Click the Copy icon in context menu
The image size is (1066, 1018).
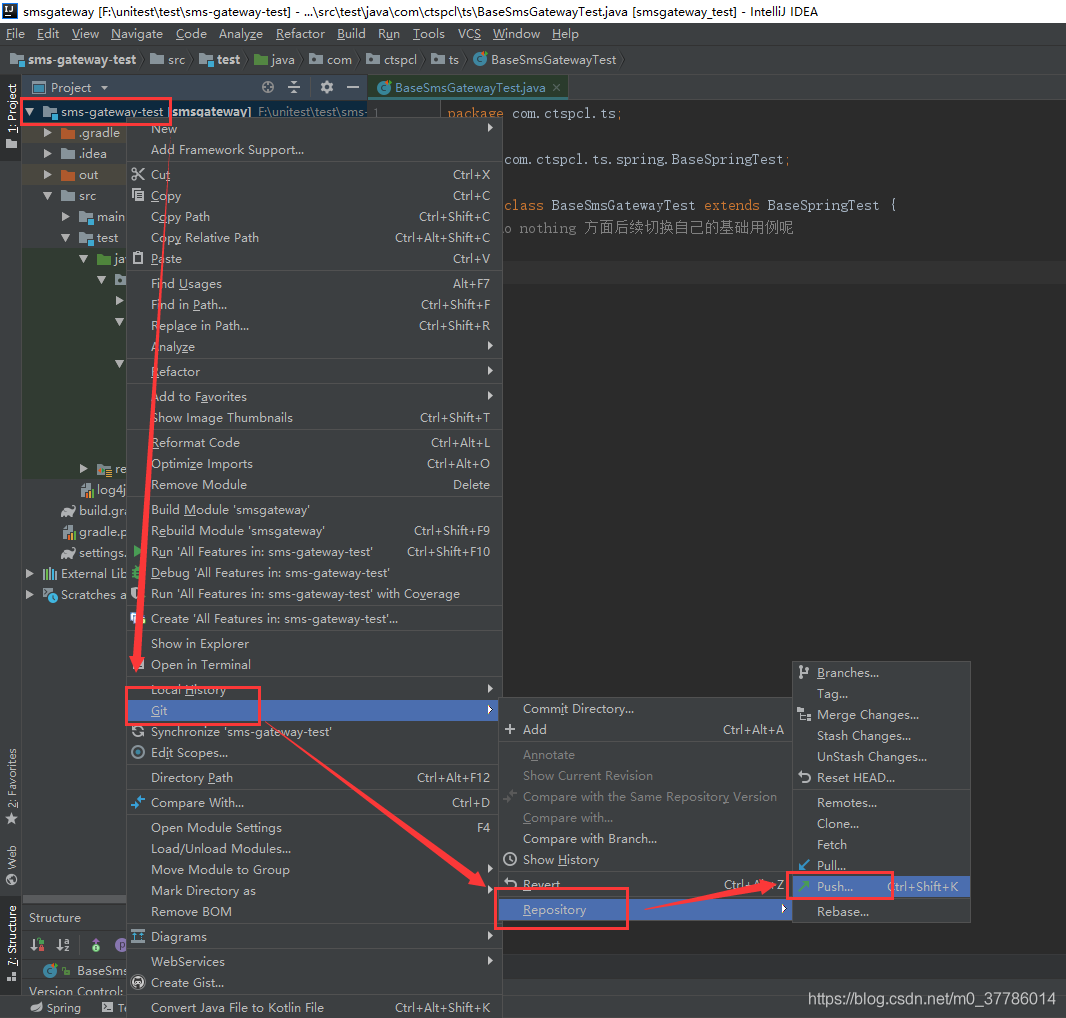[x=138, y=195]
